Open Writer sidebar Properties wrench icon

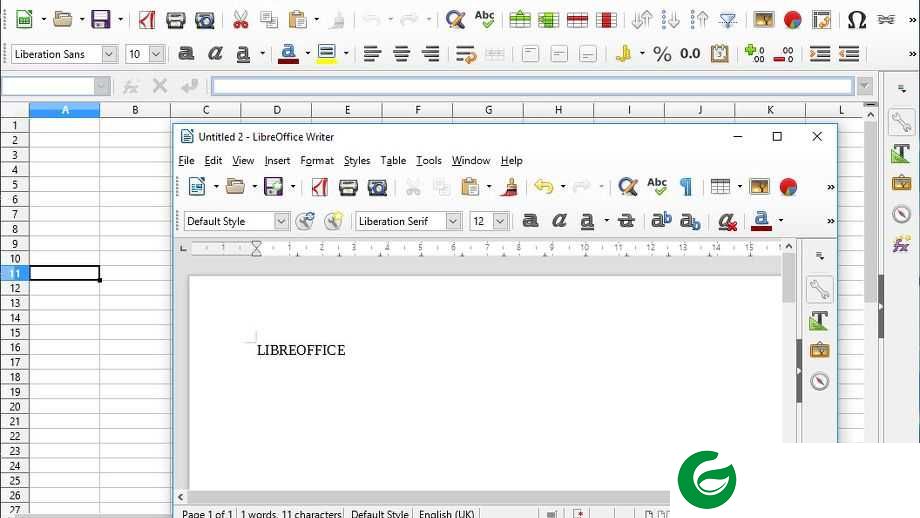[x=820, y=290]
